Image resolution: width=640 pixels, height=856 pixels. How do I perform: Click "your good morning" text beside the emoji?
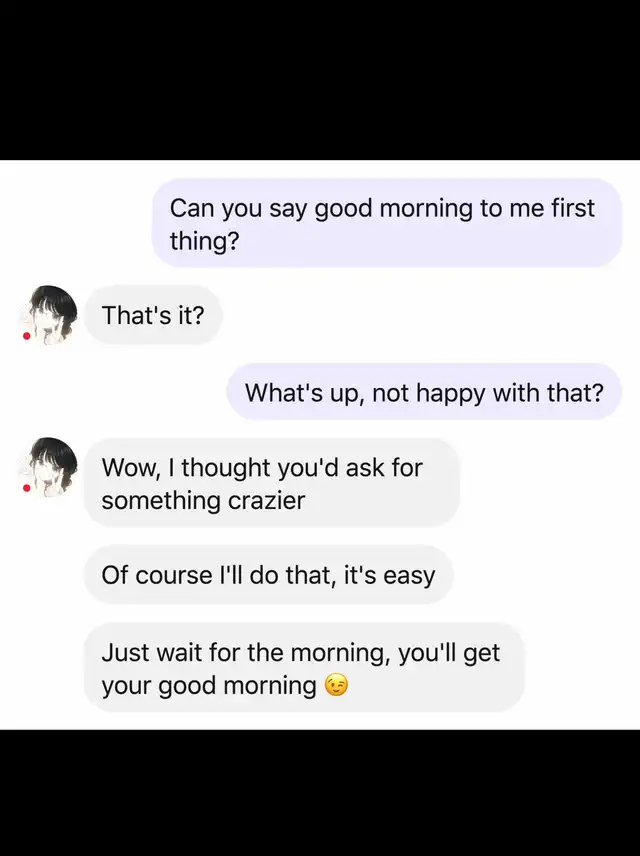(209, 686)
